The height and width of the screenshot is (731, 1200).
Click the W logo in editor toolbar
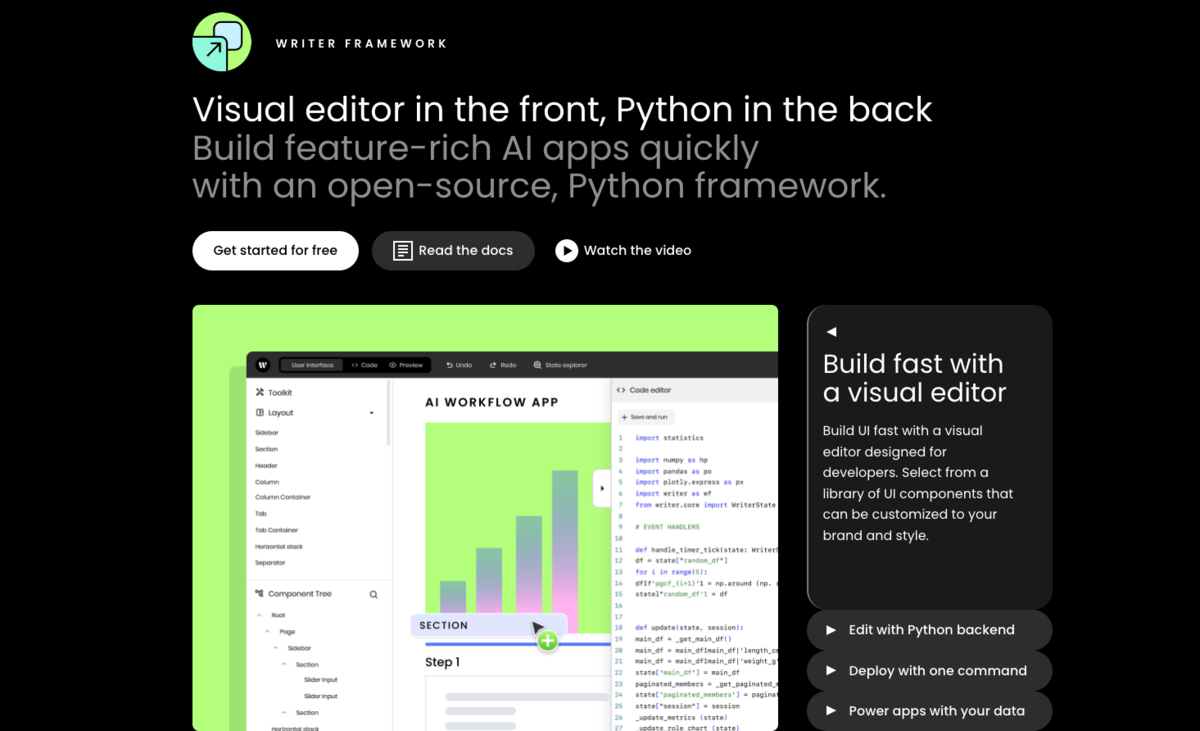click(x=262, y=365)
